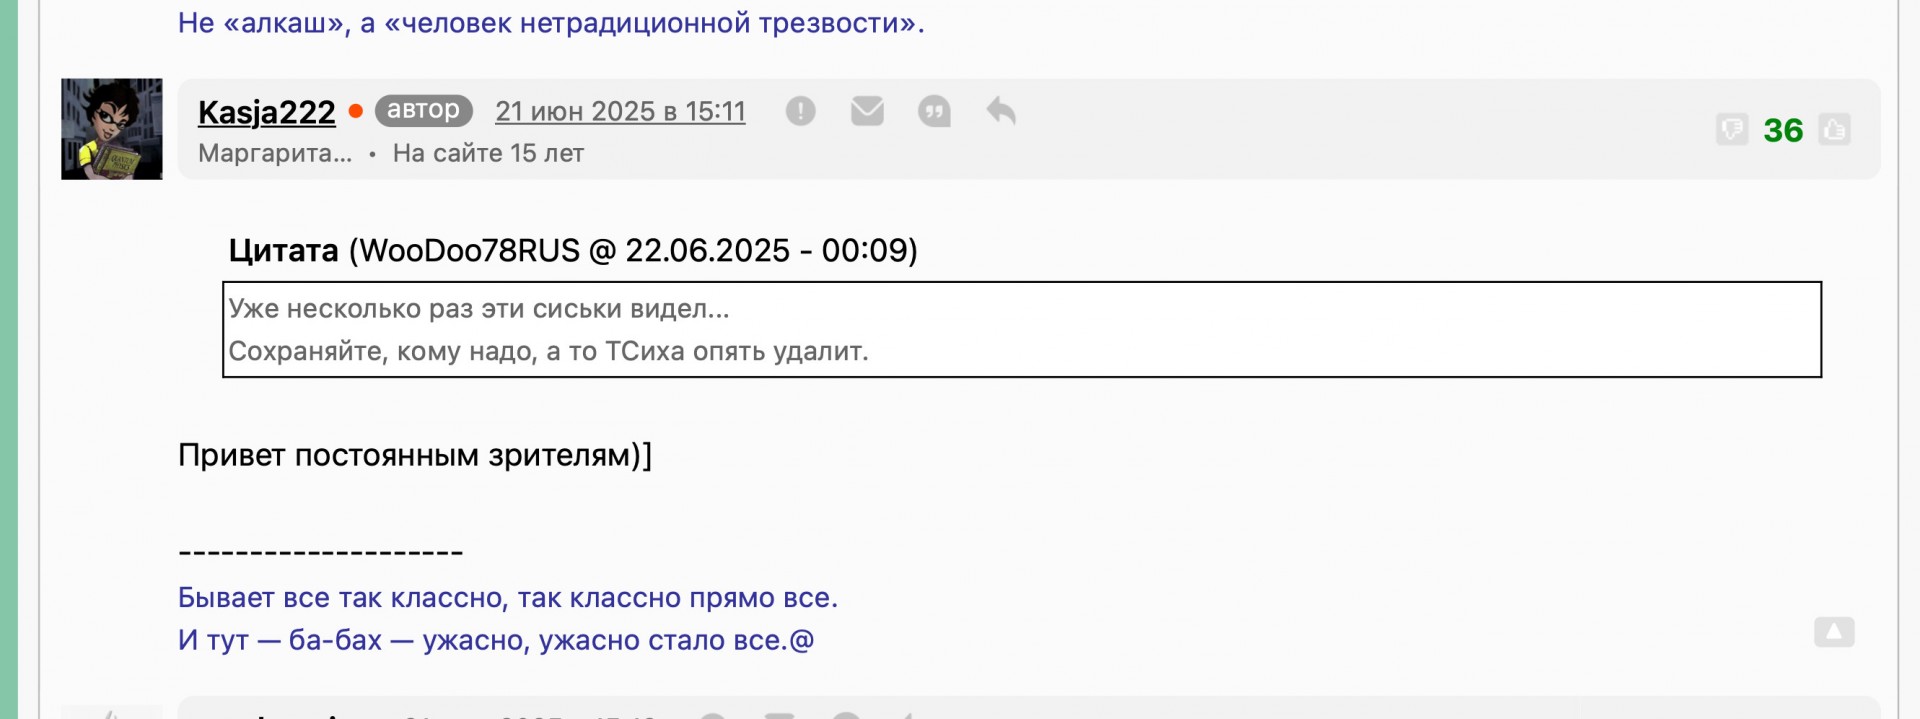Viewport: 1920px width, 719px height.
Task: Click comment text "Привет постоянным зрителям"
Action: click(x=415, y=455)
